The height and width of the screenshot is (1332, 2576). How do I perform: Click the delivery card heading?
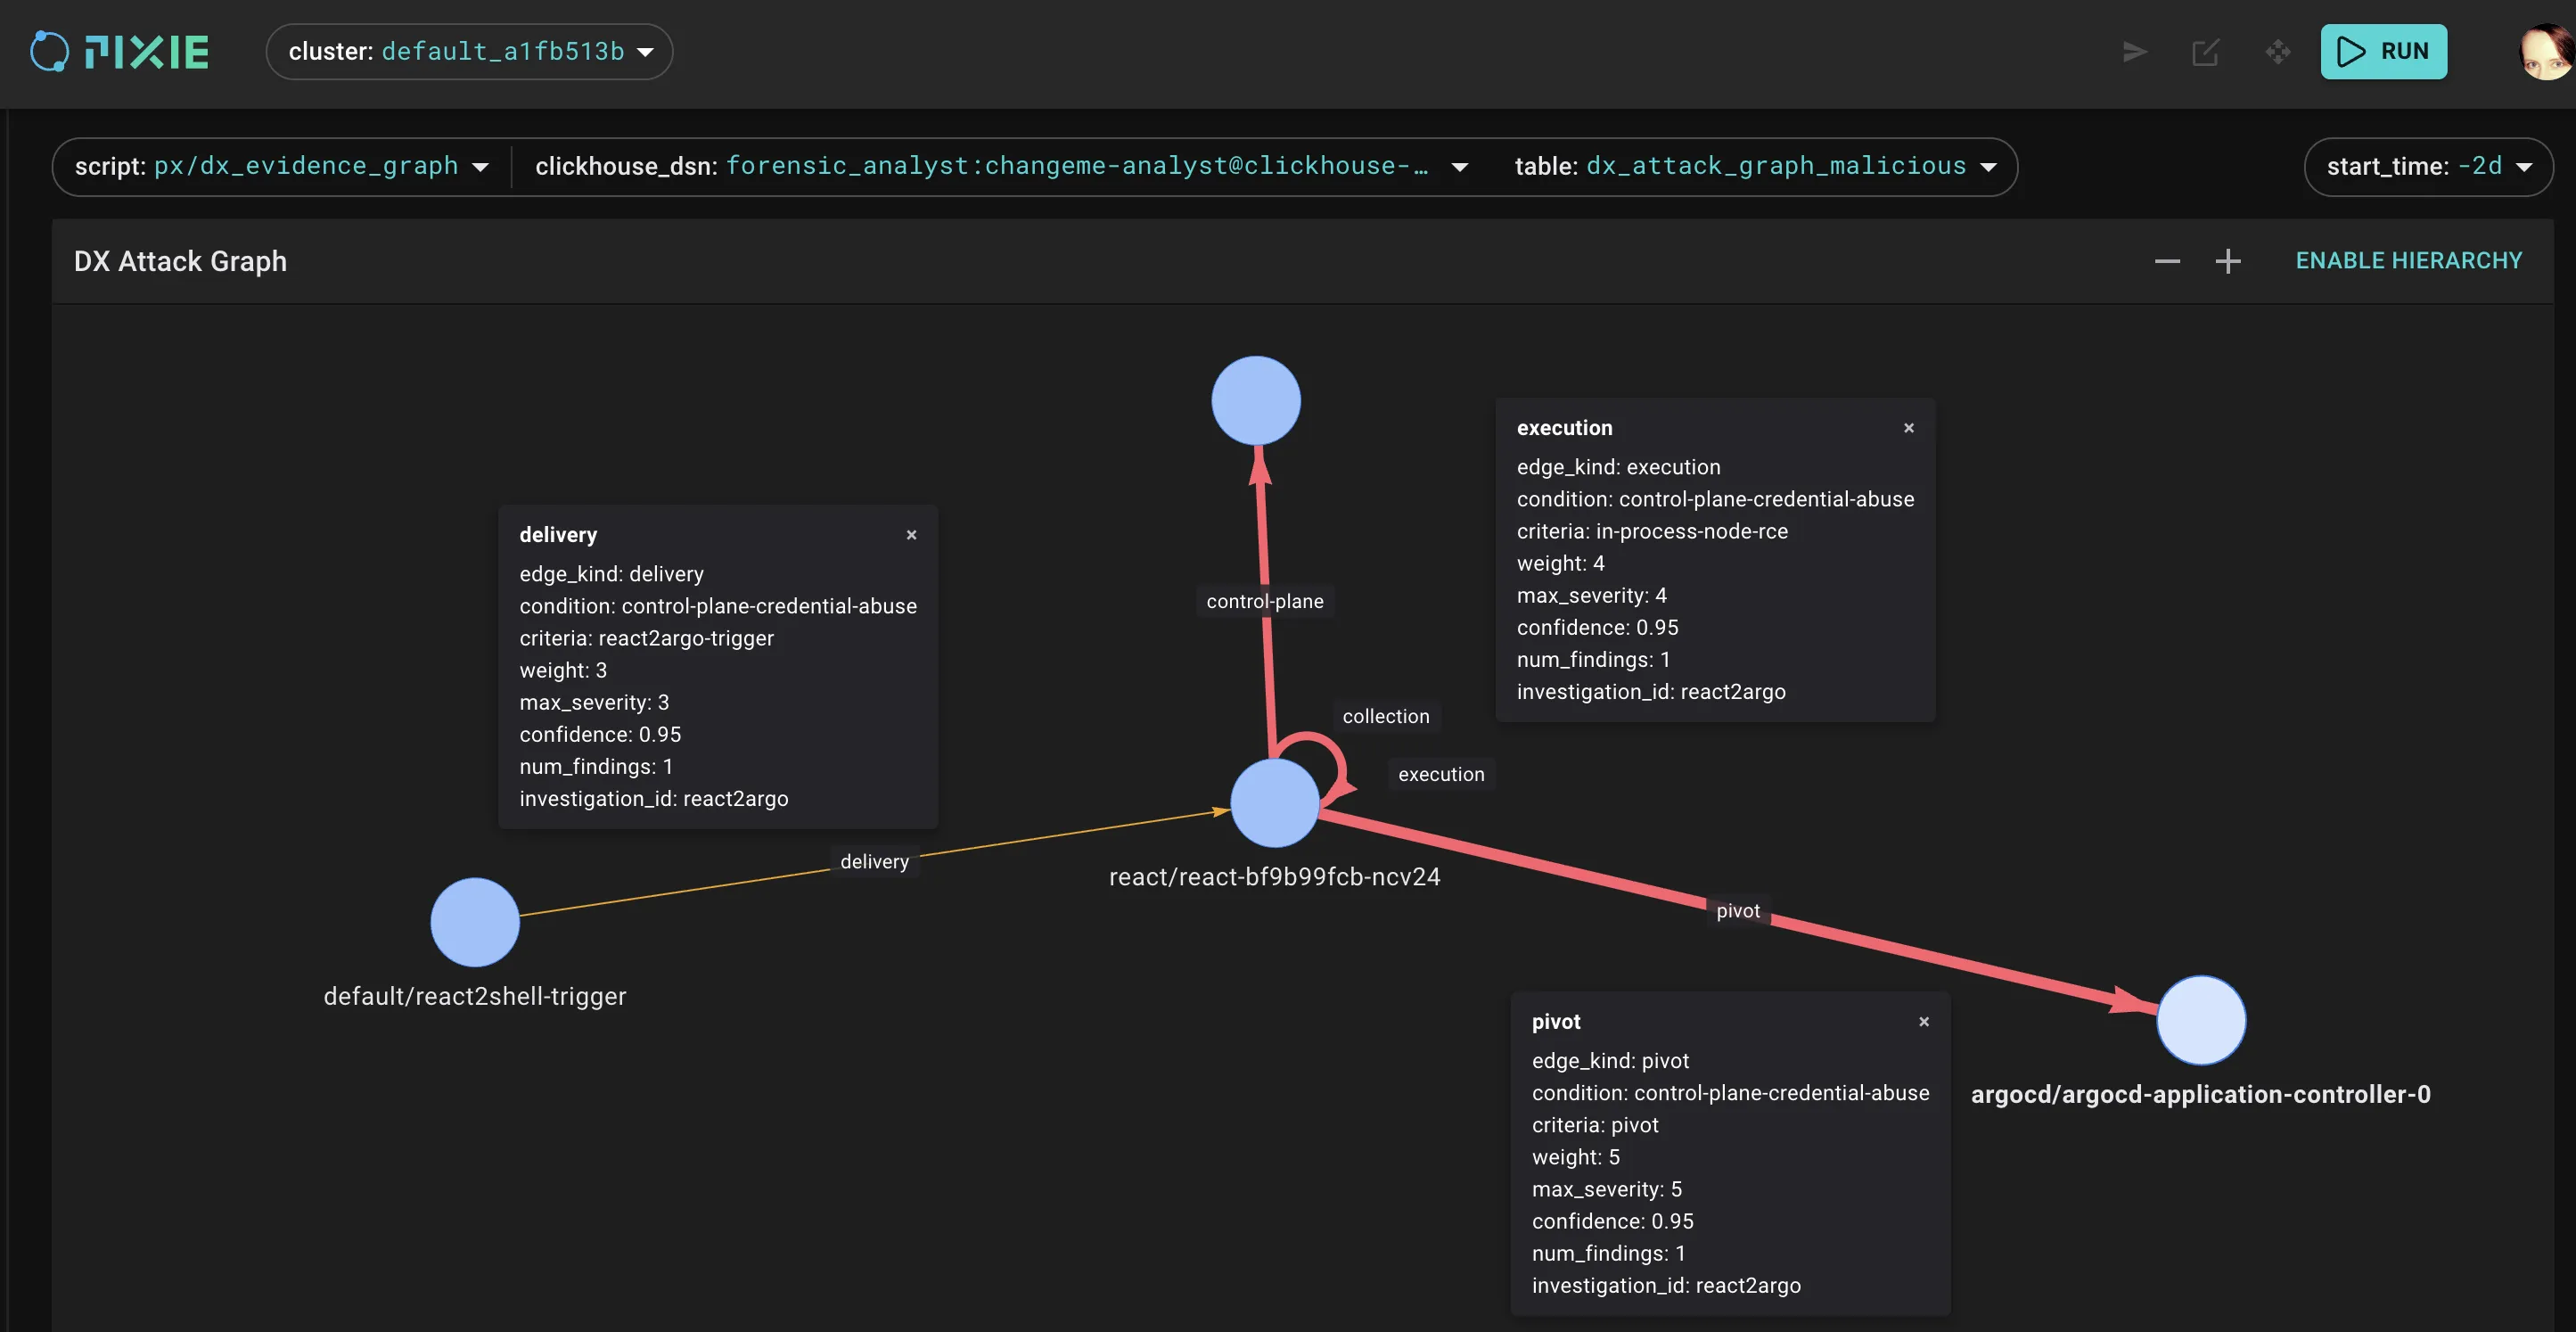point(558,535)
